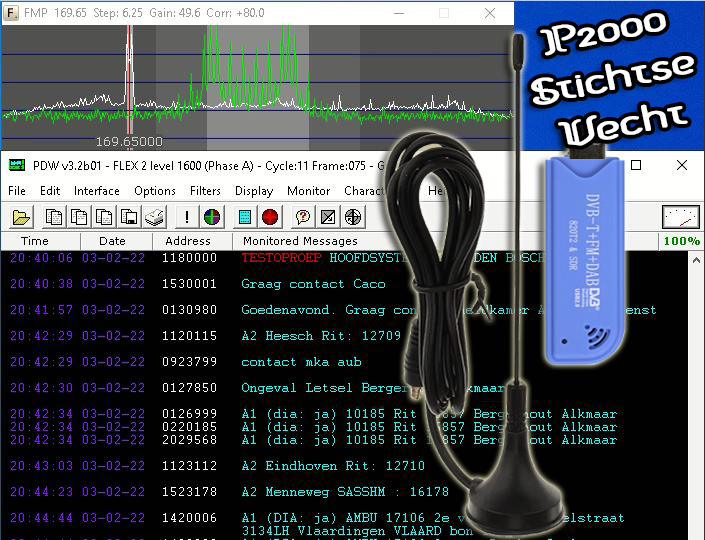
Task: Click the FMP application icon in title bar
Action: [11, 13]
